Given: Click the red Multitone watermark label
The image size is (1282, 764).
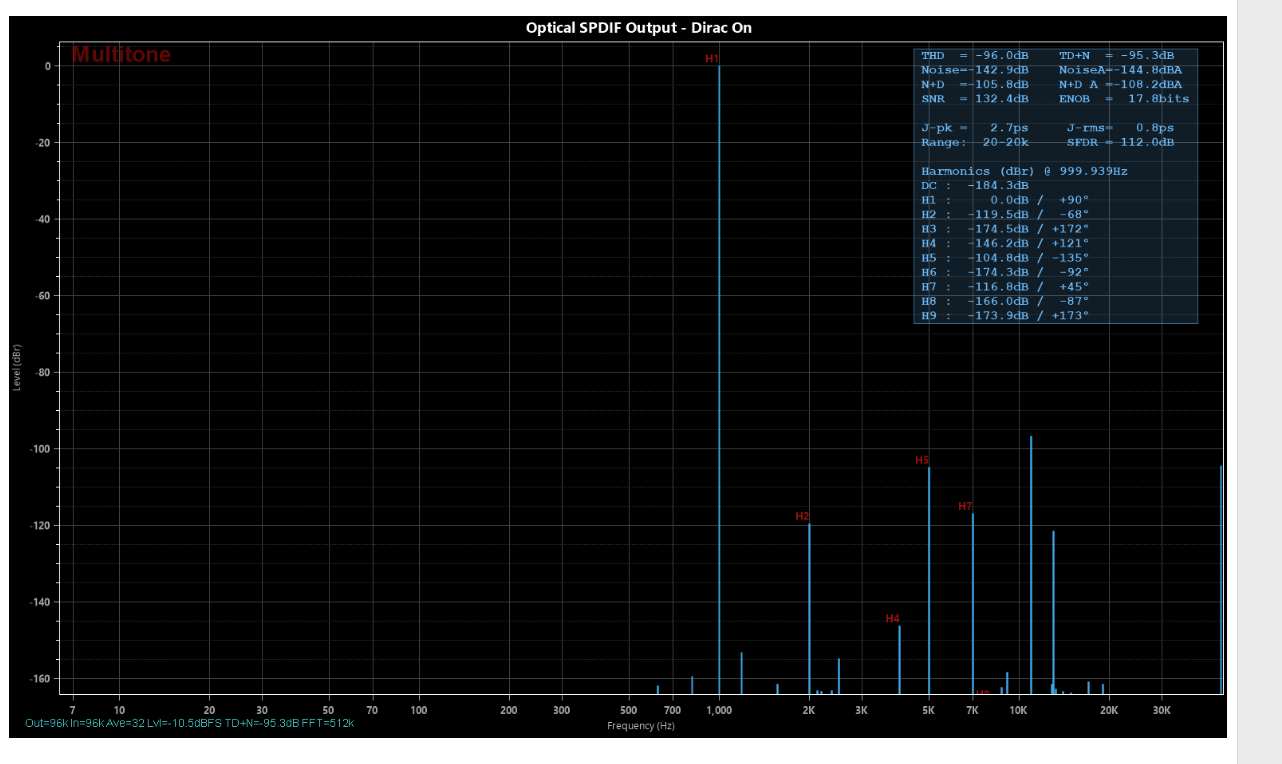Looking at the screenshot, I should [121, 55].
